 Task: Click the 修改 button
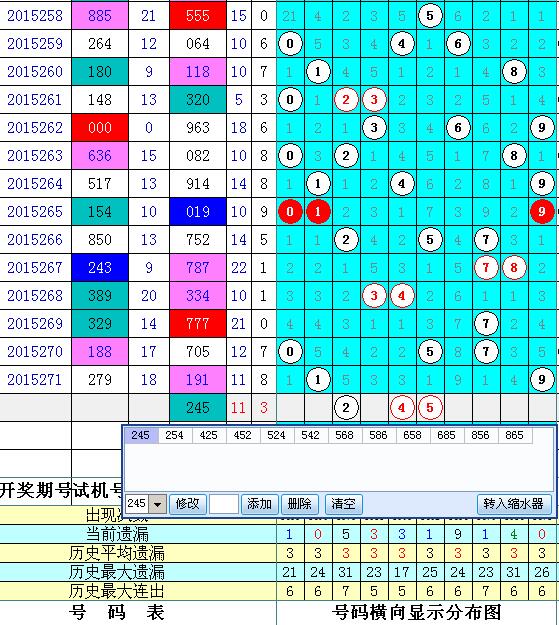point(187,504)
